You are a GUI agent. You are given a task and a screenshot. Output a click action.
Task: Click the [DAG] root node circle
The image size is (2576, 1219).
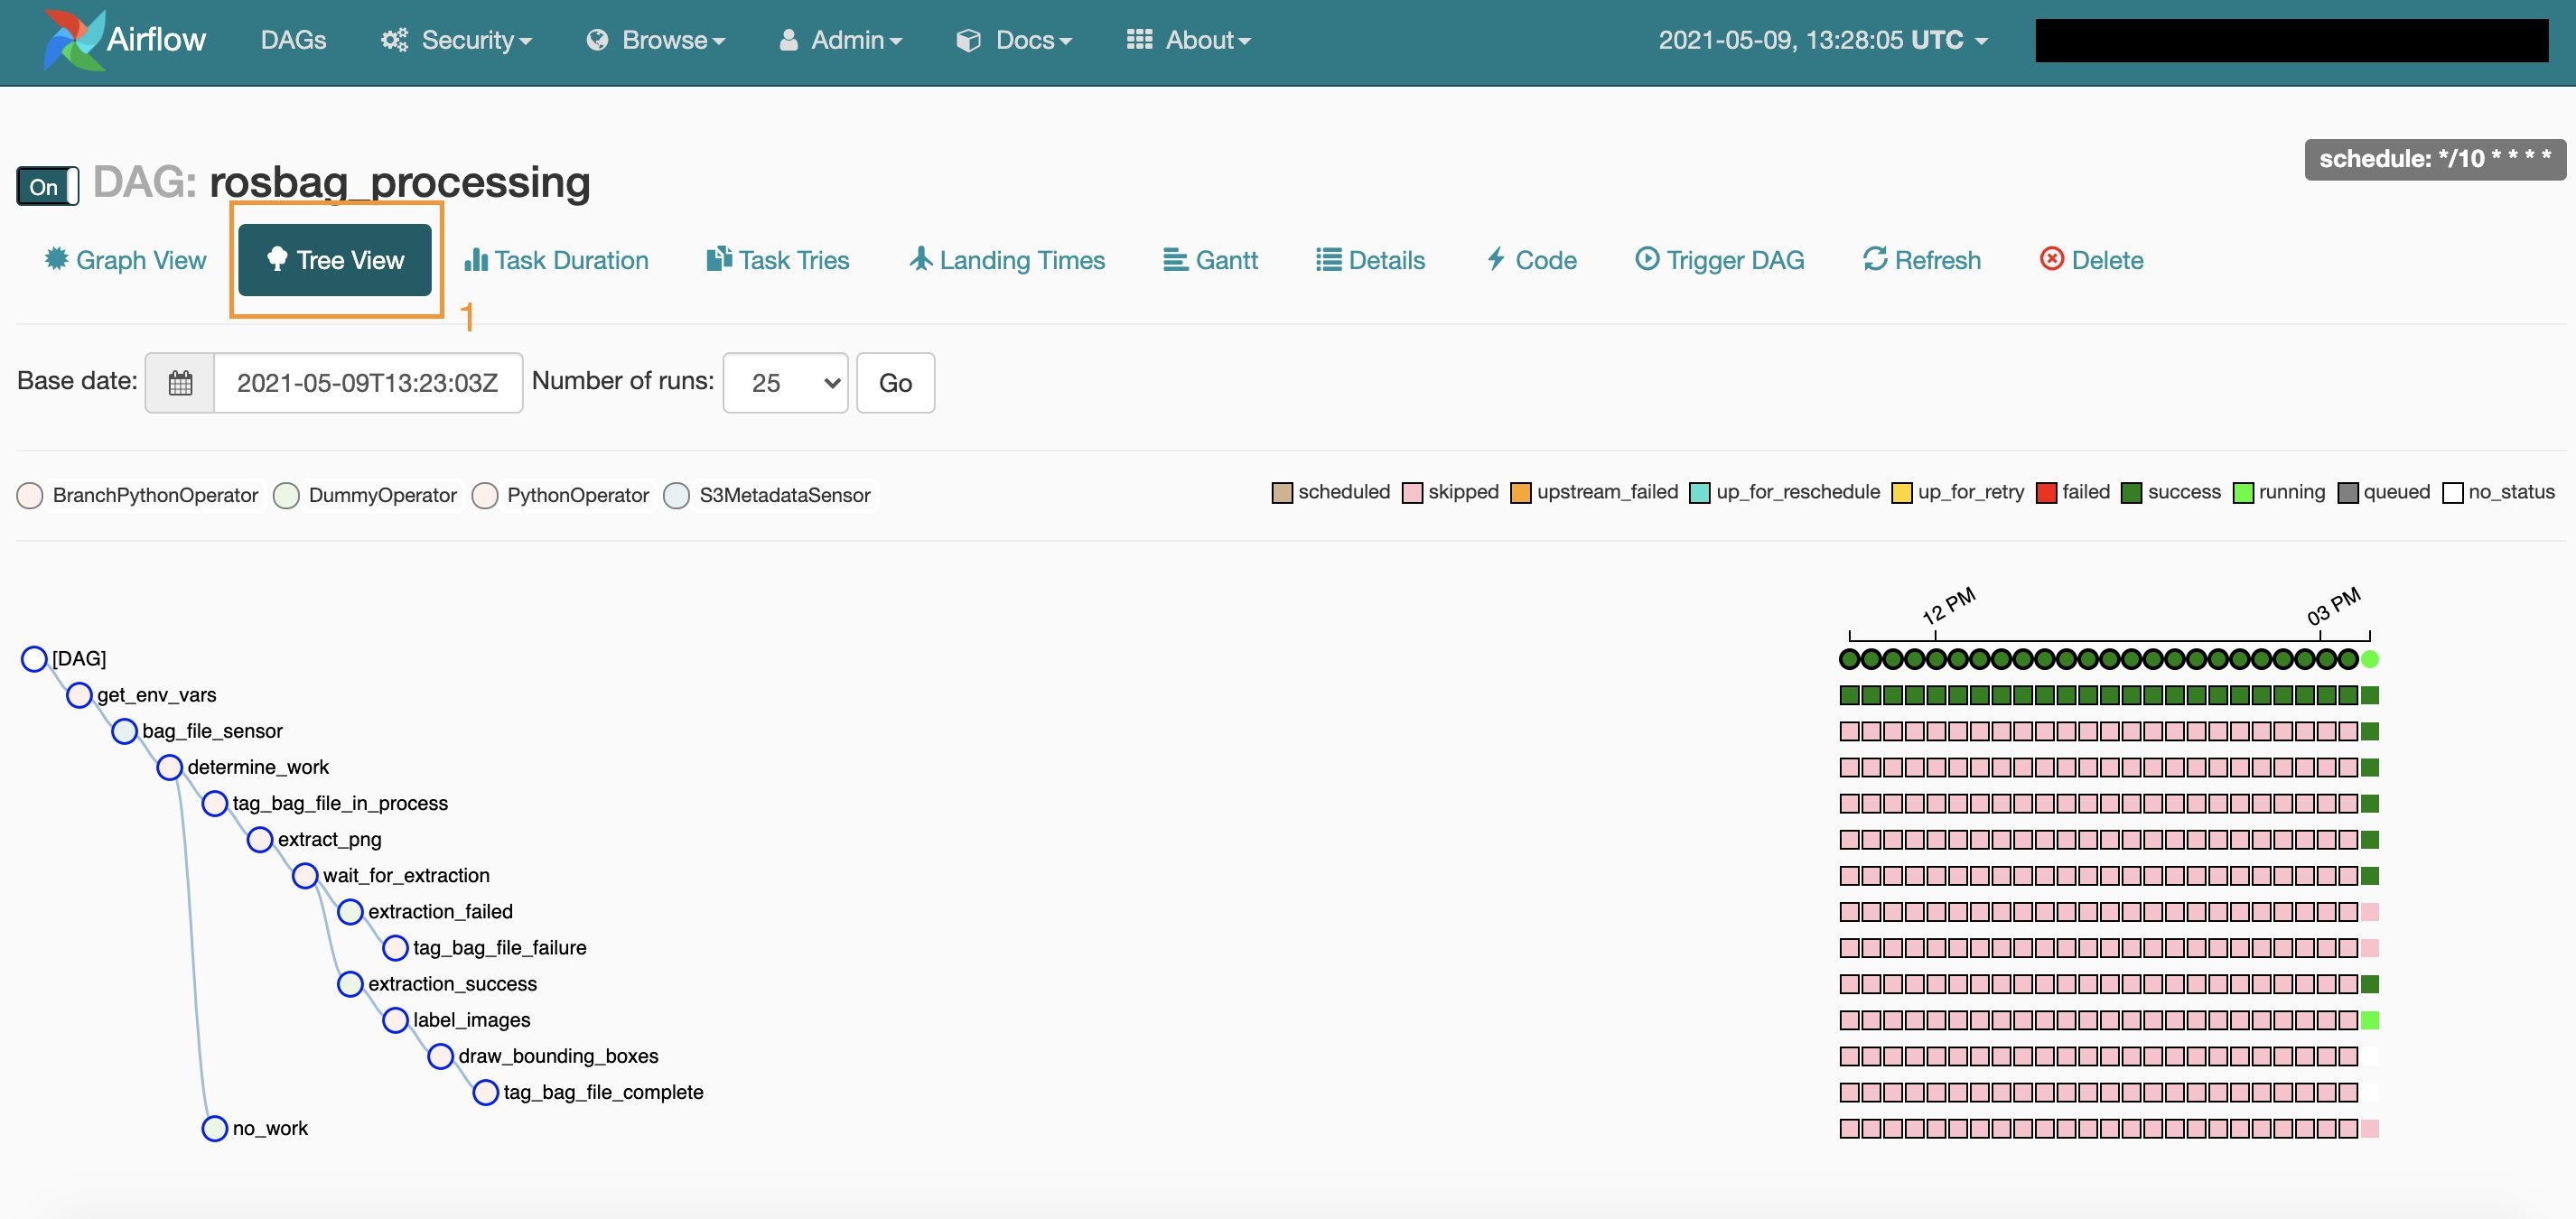coord(34,659)
